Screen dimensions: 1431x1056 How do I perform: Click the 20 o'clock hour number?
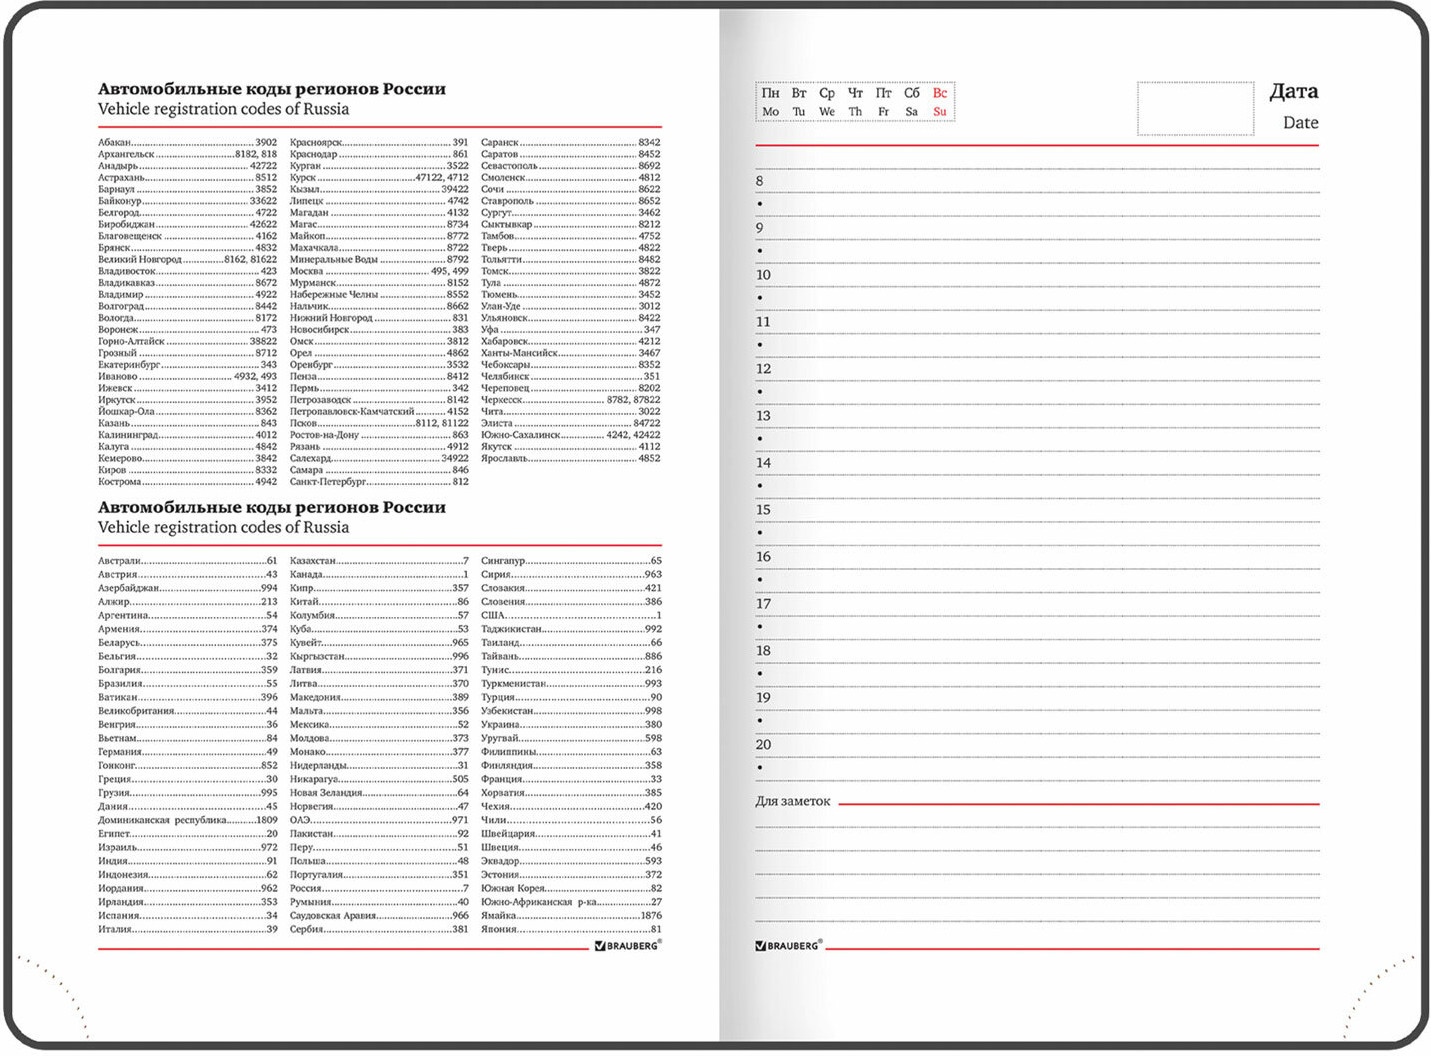(763, 745)
